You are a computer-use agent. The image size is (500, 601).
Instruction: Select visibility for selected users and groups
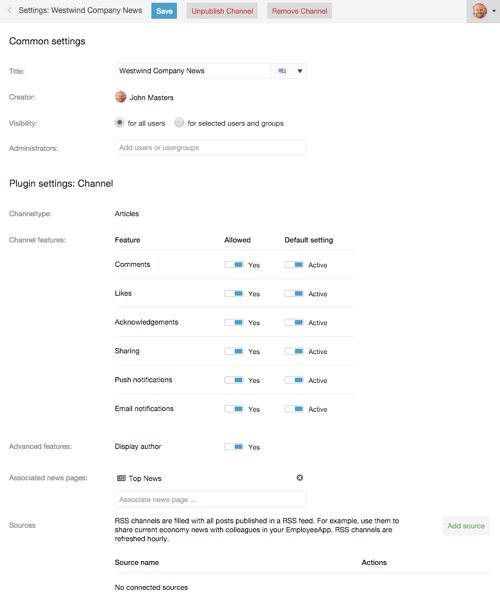(x=179, y=123)
